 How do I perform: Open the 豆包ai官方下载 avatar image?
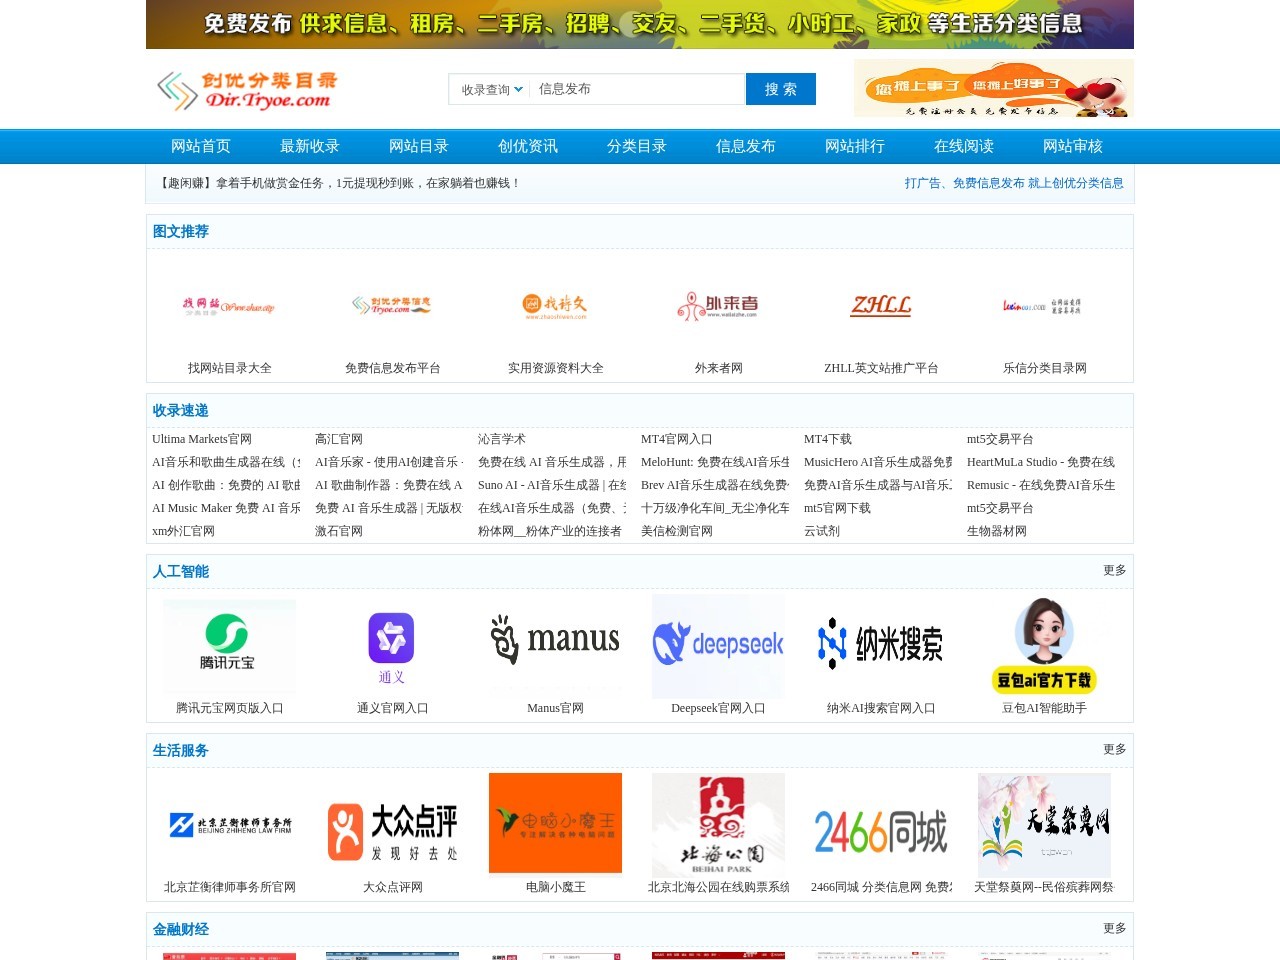pyautogui.click(x=1044, y=646)
